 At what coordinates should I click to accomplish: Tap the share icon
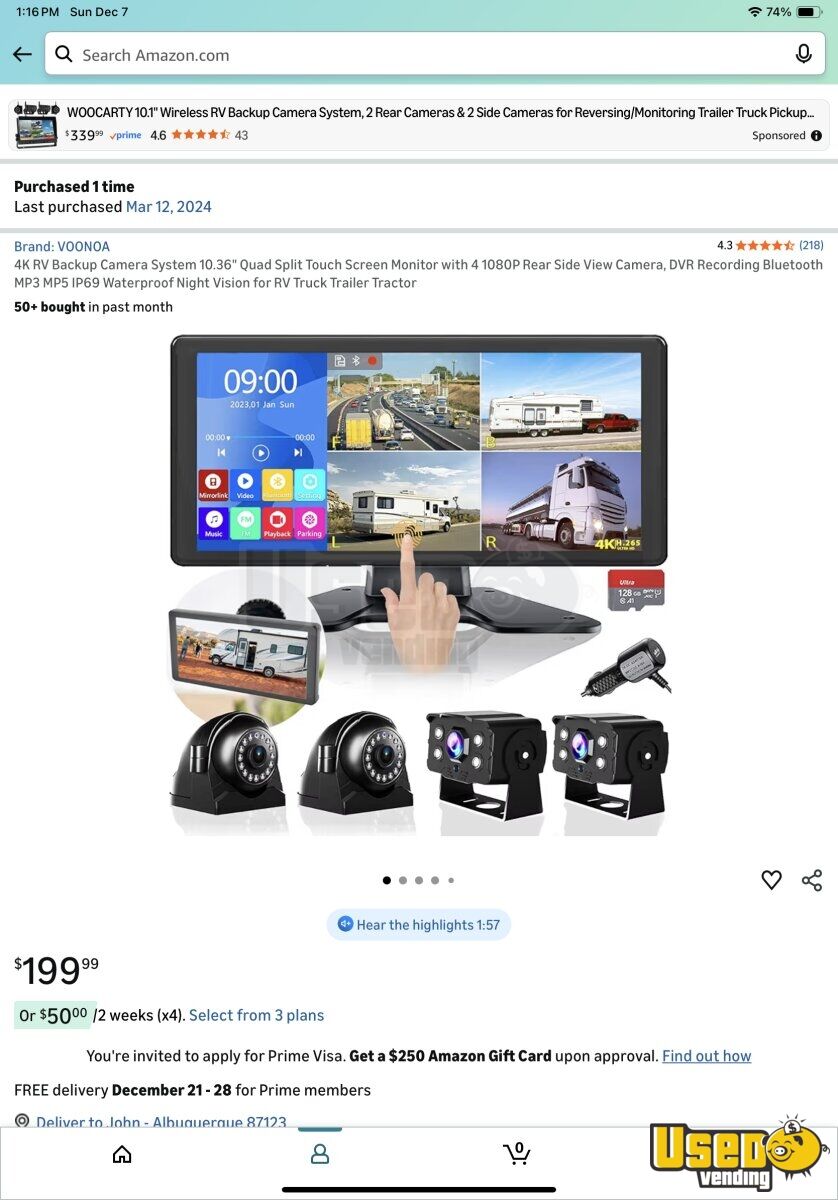point(812,880)
